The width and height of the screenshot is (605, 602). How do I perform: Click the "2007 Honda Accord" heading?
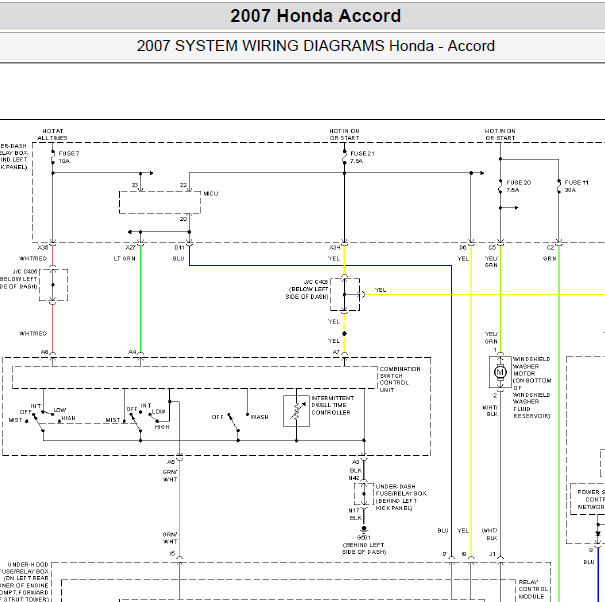316,16
